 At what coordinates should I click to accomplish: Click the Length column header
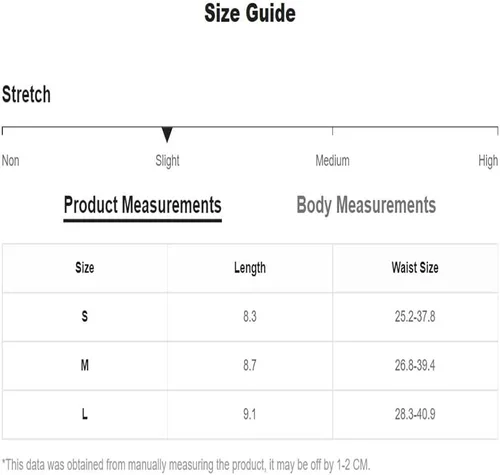point(250,268)
